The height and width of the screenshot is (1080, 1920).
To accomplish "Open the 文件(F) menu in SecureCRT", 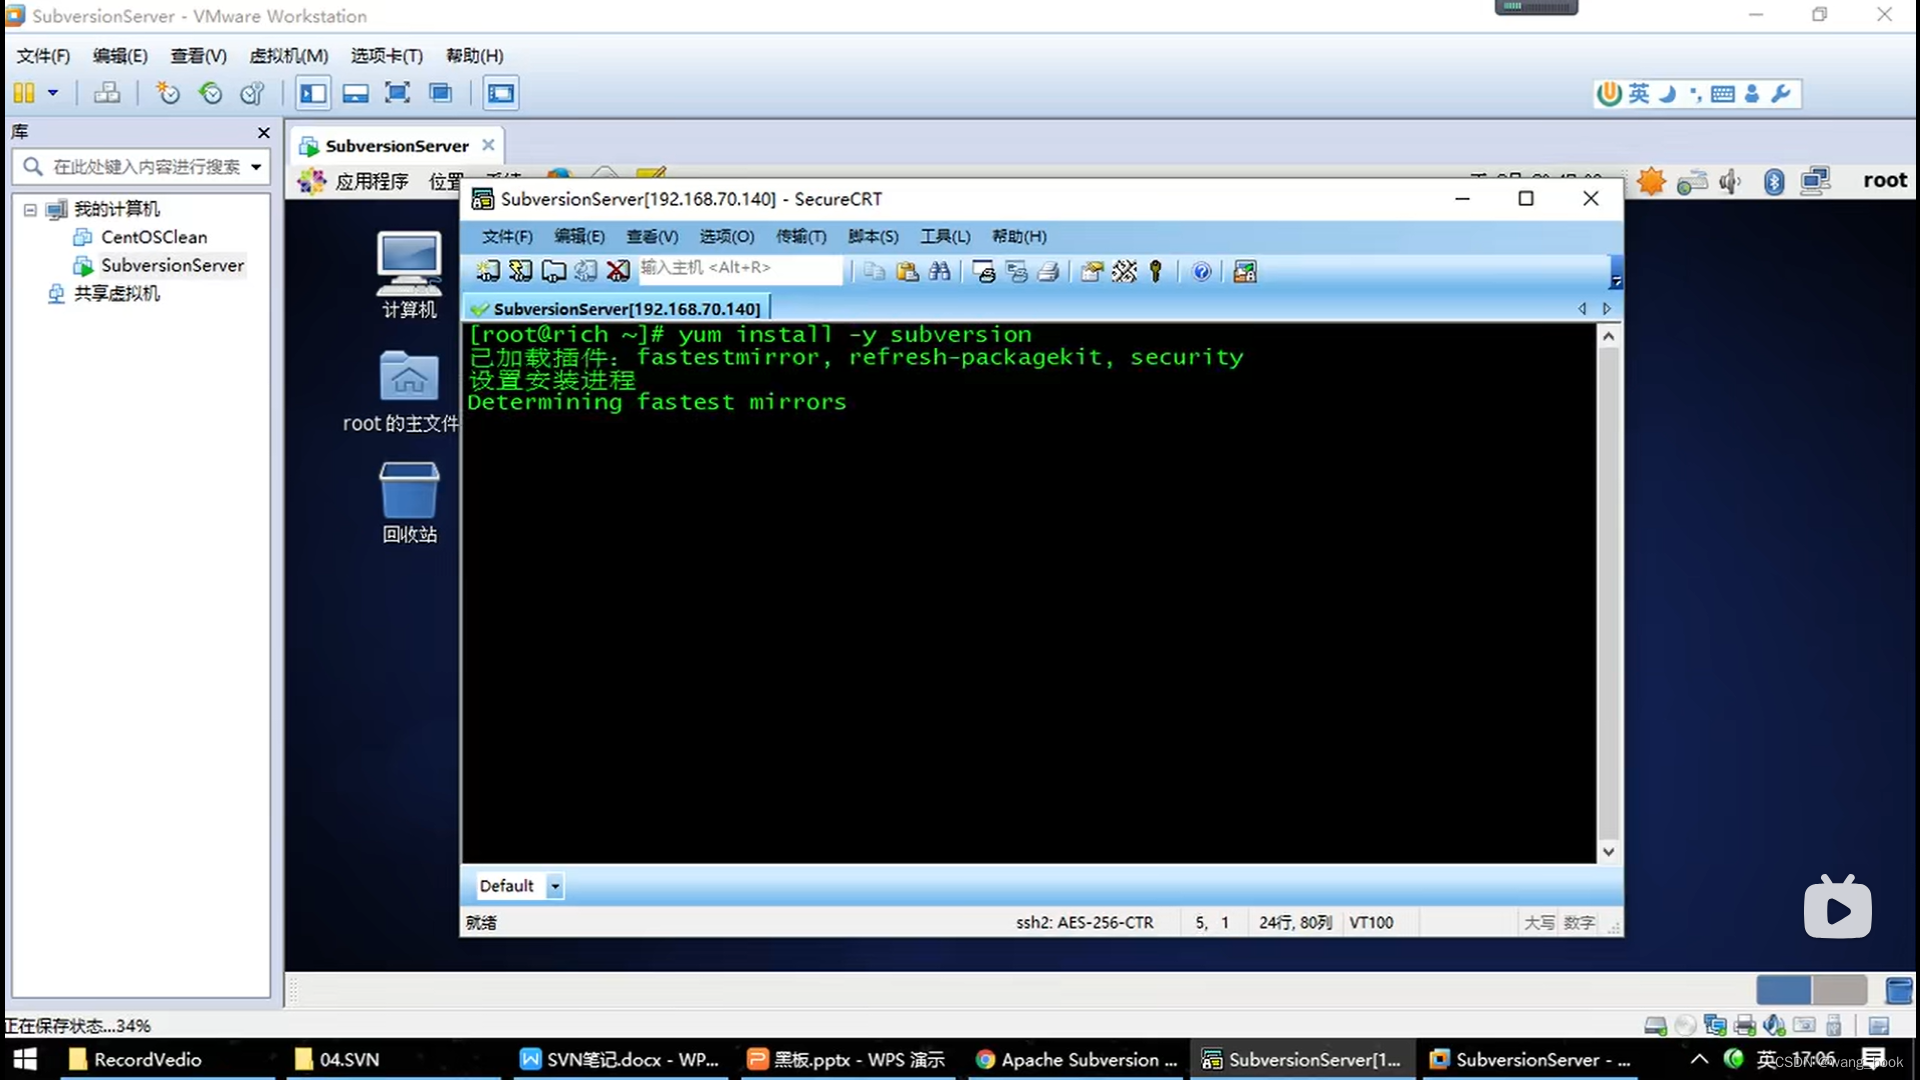I will click(x=506, y=235).
